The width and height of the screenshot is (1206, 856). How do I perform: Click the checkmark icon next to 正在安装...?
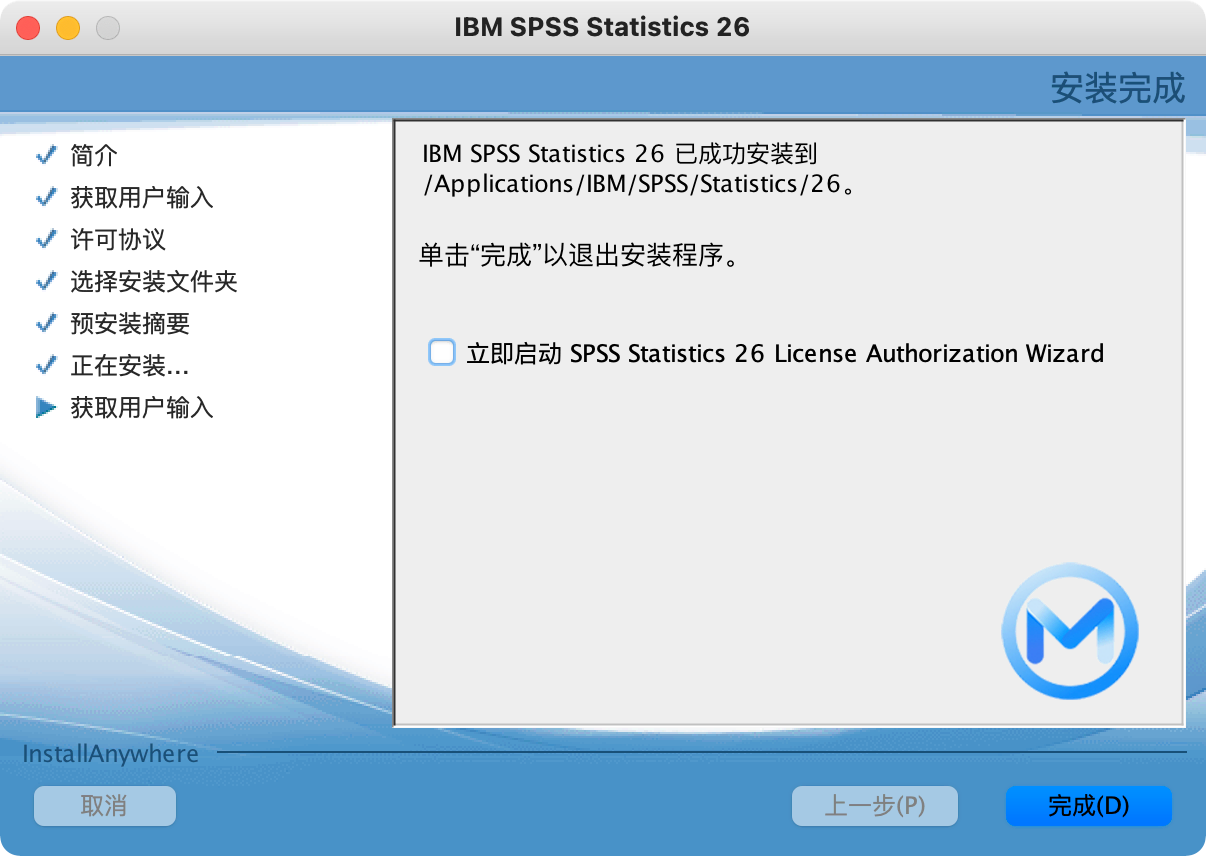46,365
